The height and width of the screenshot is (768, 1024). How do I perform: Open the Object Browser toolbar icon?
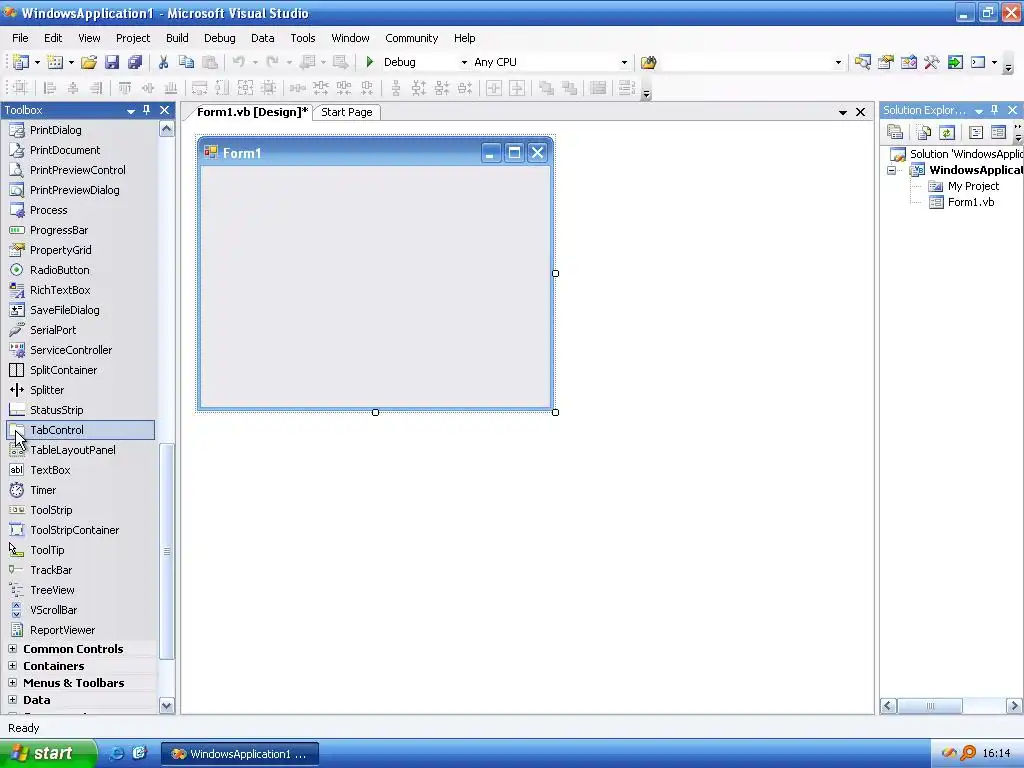click(908, 62)
